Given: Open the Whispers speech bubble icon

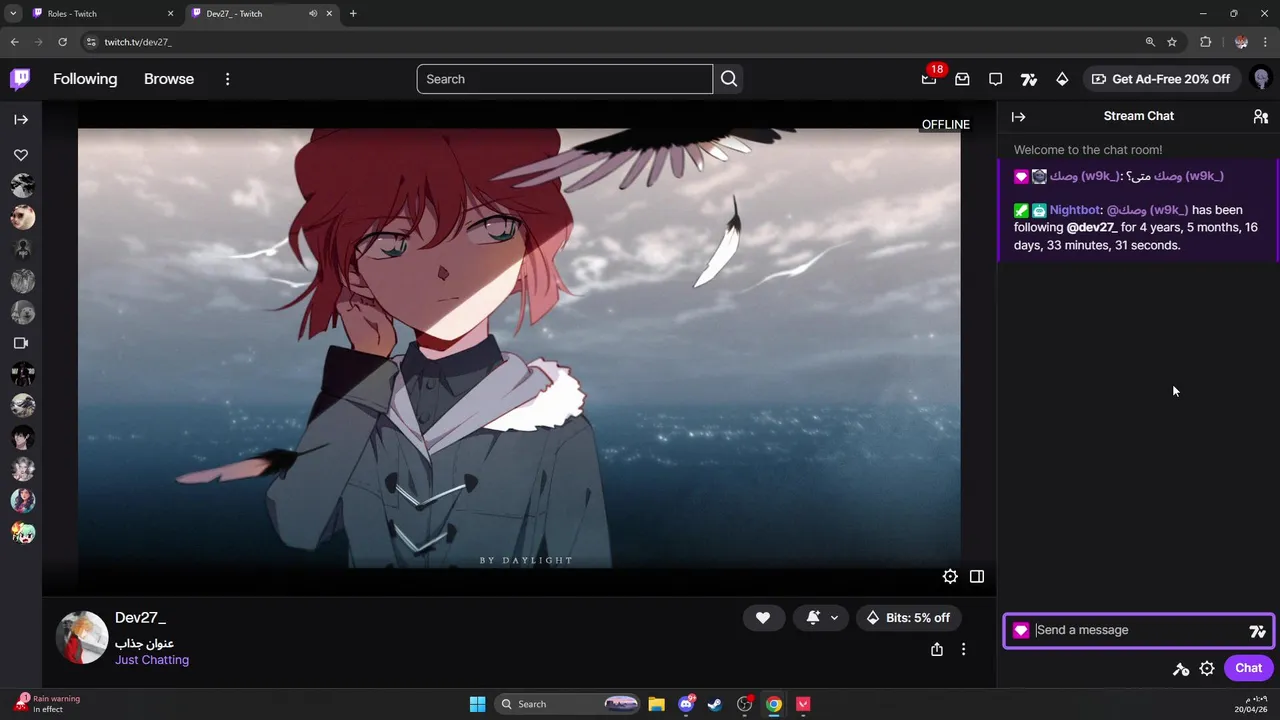Looking at the screenshot, I should 995,79.
